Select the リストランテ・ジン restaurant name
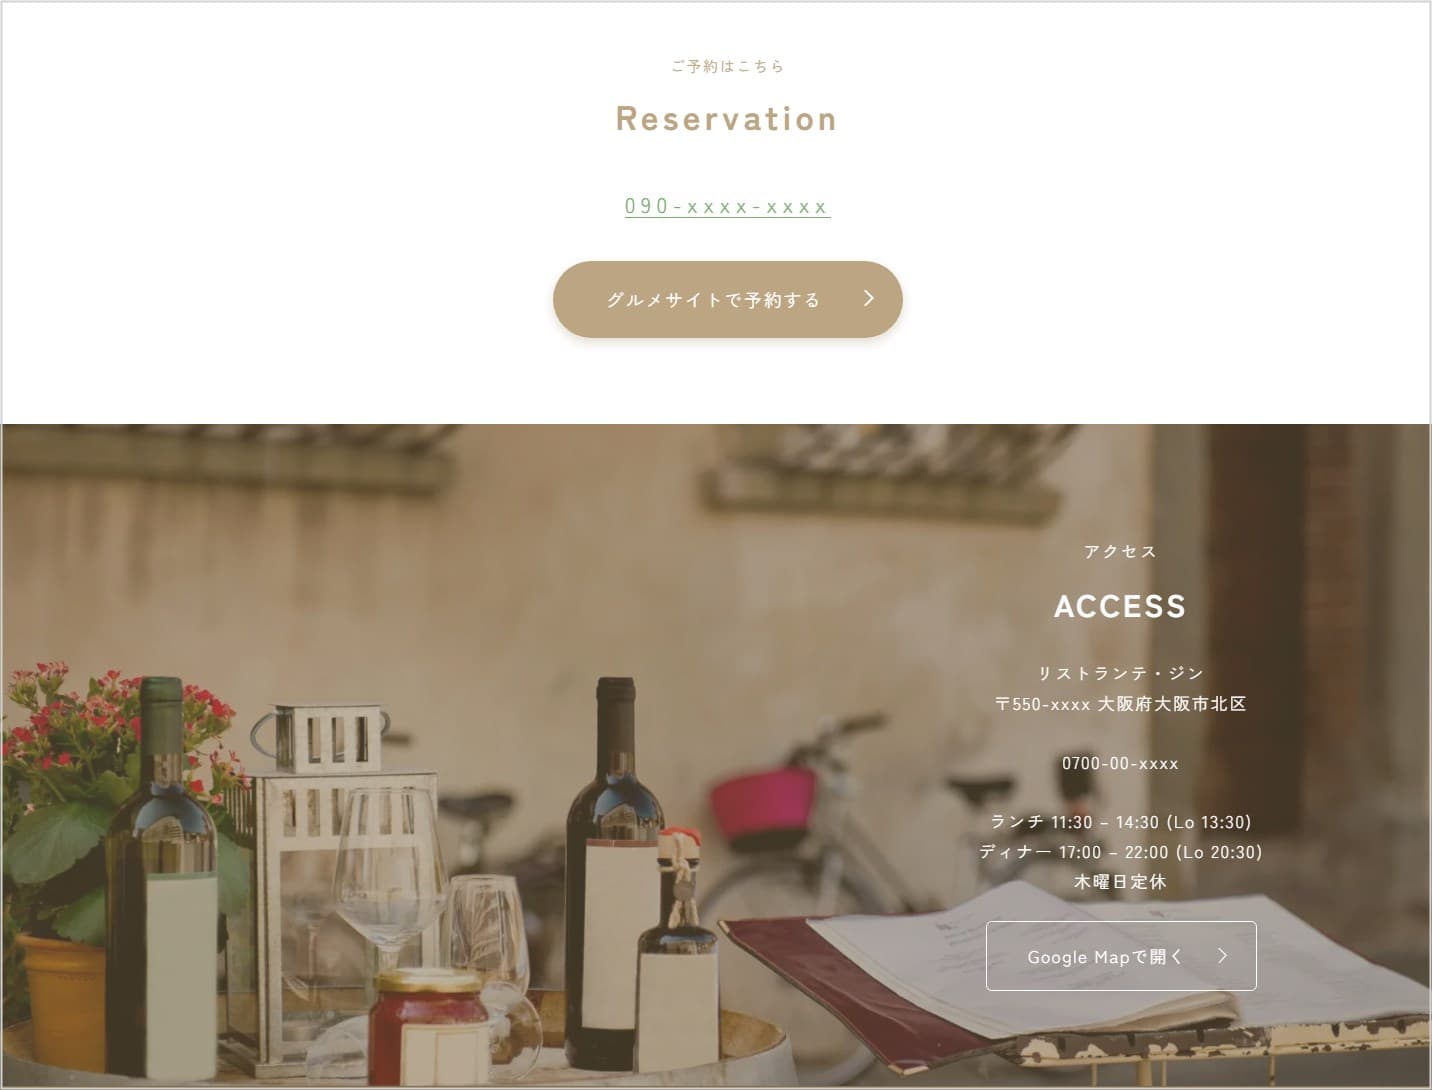Screen dimensions: 1432x1090 (x=1120, y=673)
